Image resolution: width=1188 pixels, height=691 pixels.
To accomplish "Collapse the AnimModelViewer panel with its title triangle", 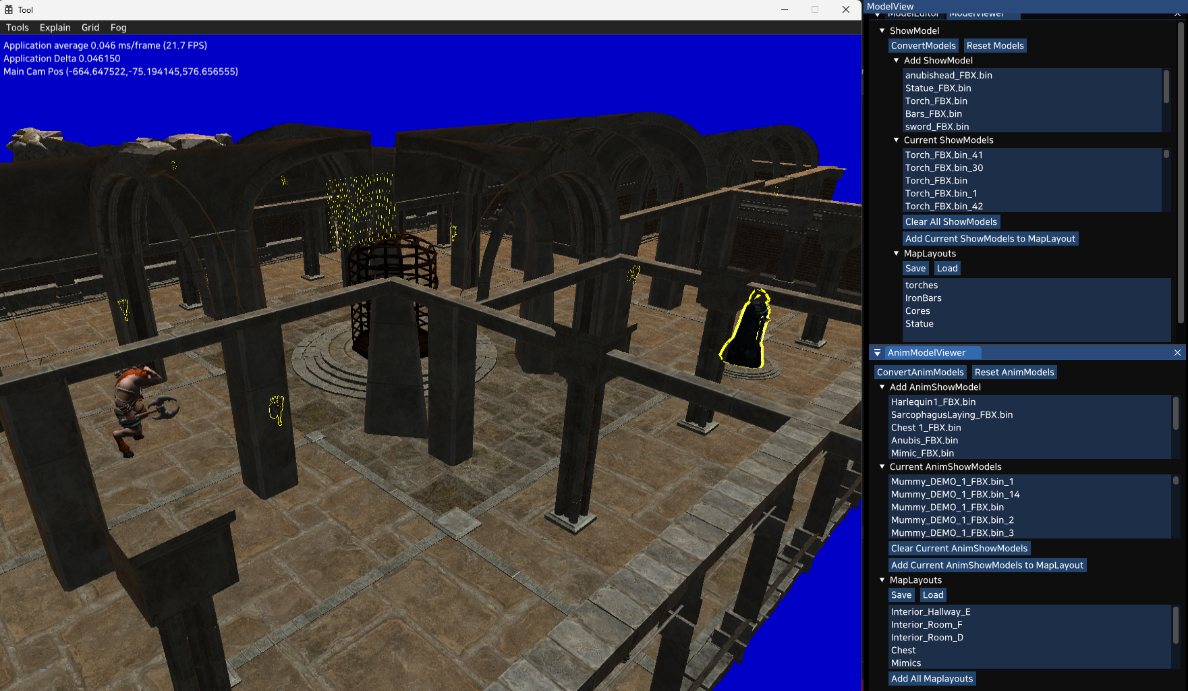I will coord(877,352).
